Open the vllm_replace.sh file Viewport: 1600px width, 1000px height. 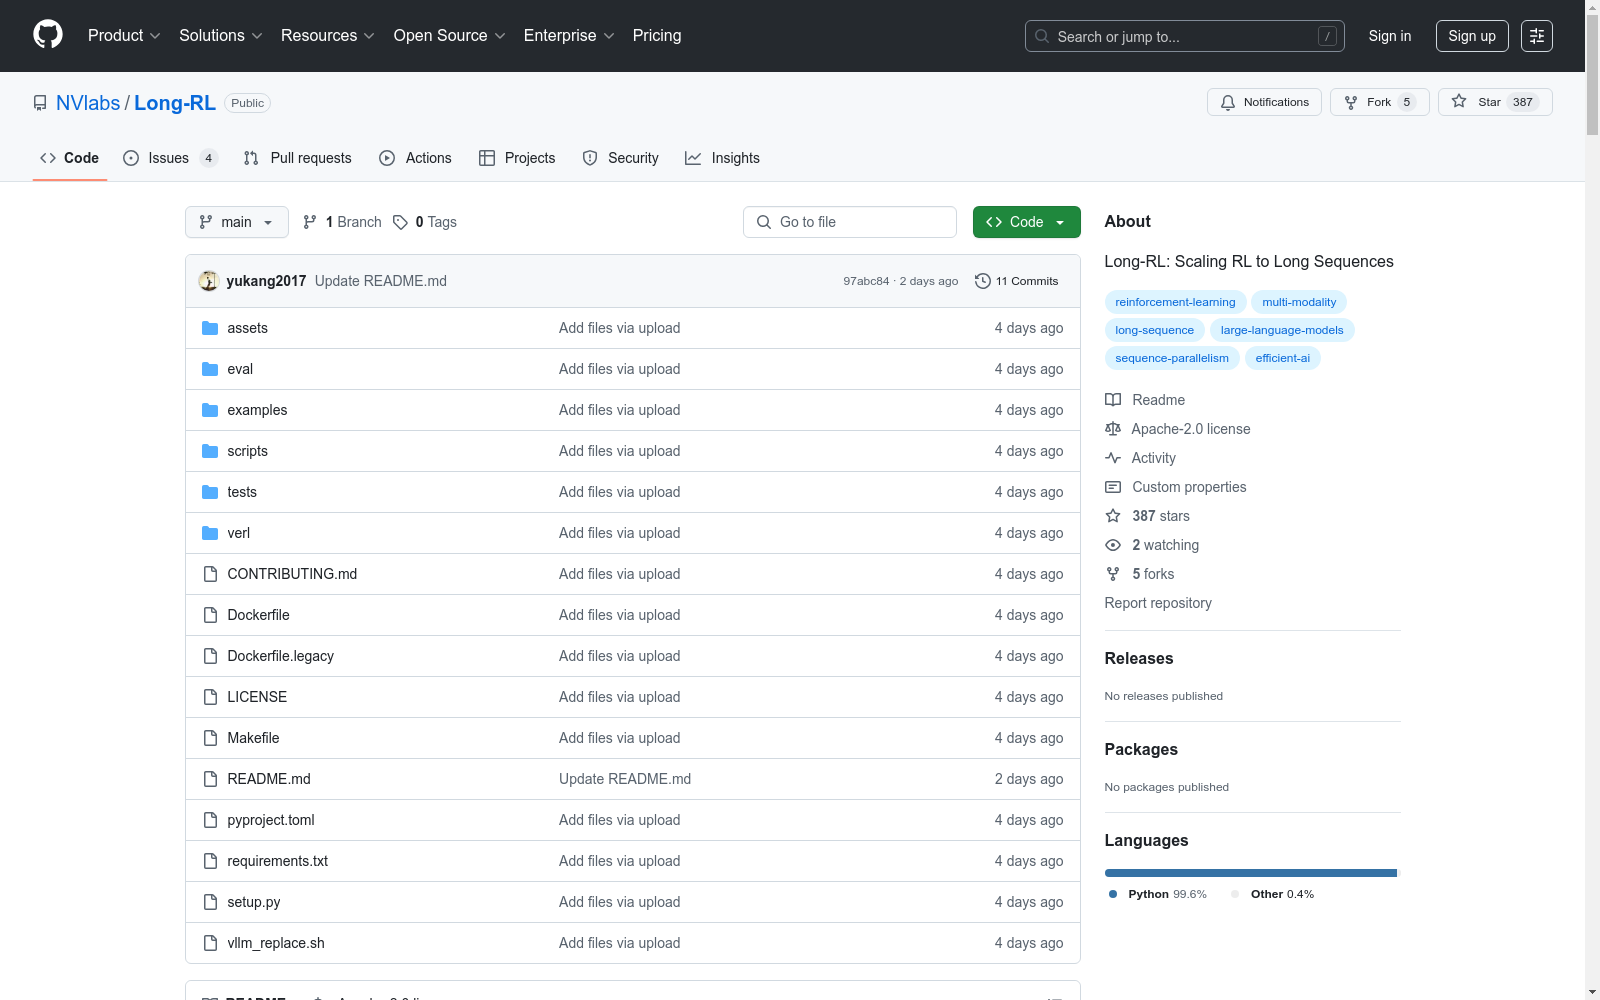[276, 943]
